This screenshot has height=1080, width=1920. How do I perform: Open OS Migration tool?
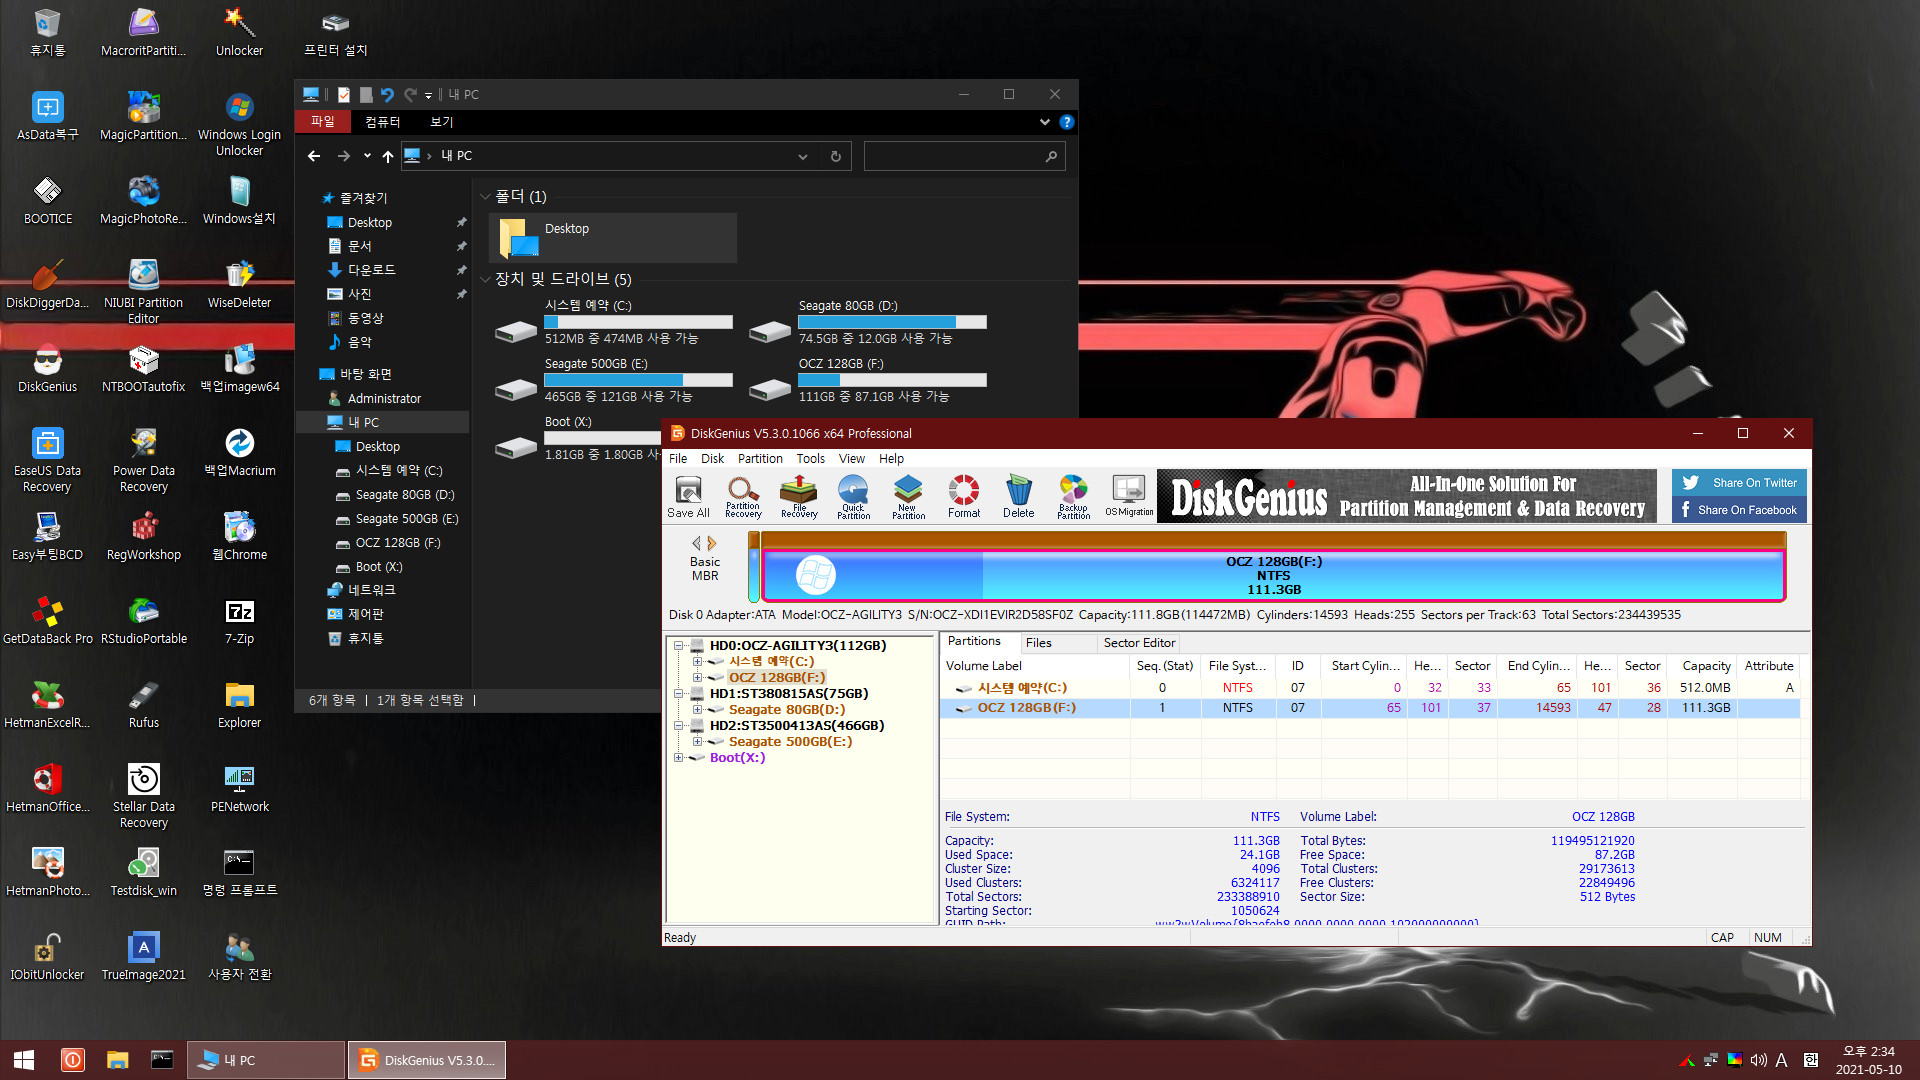tap(1129, 496)
